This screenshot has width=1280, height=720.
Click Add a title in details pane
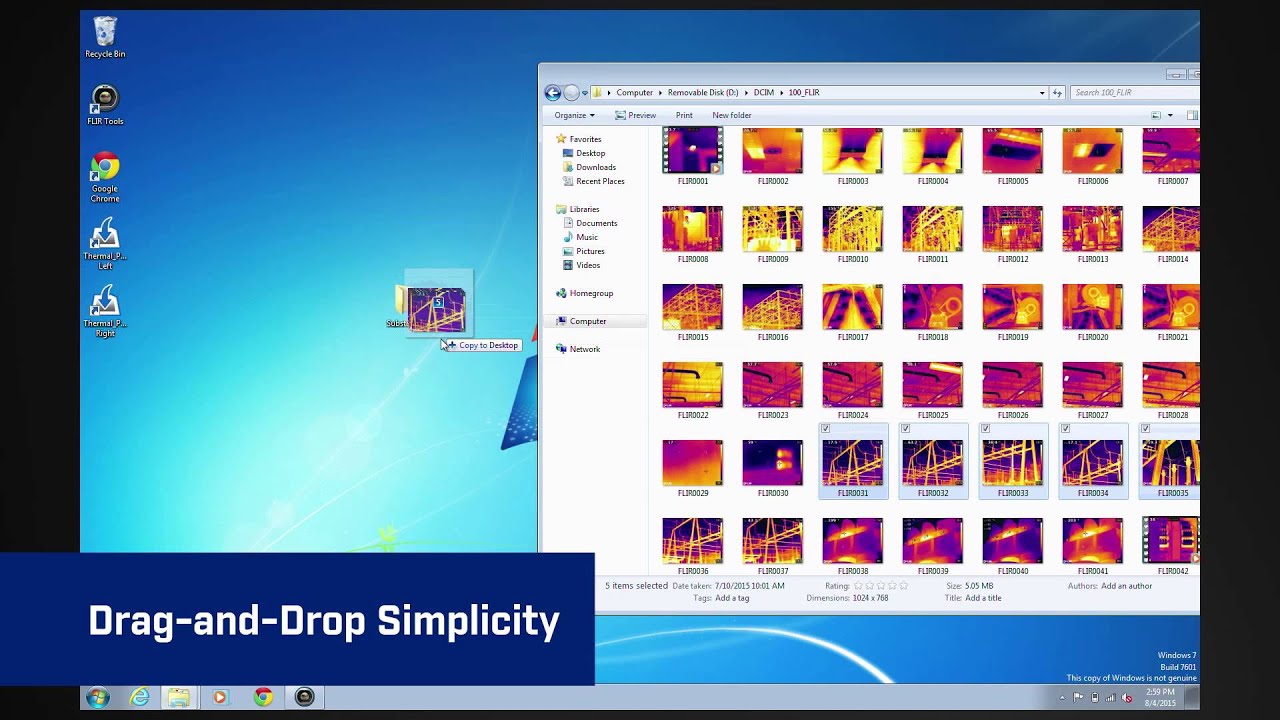point(984,598)
